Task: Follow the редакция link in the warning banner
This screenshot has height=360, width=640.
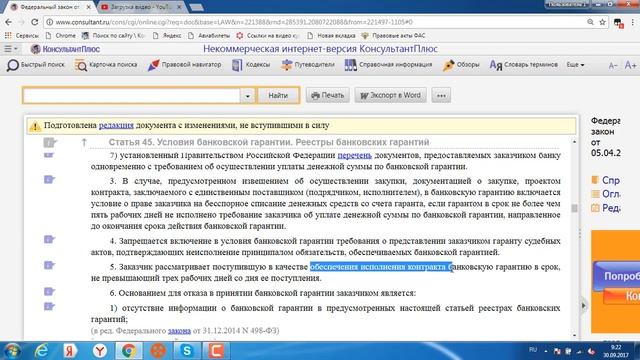Action: pyautogui.click(x=116, y=125)
